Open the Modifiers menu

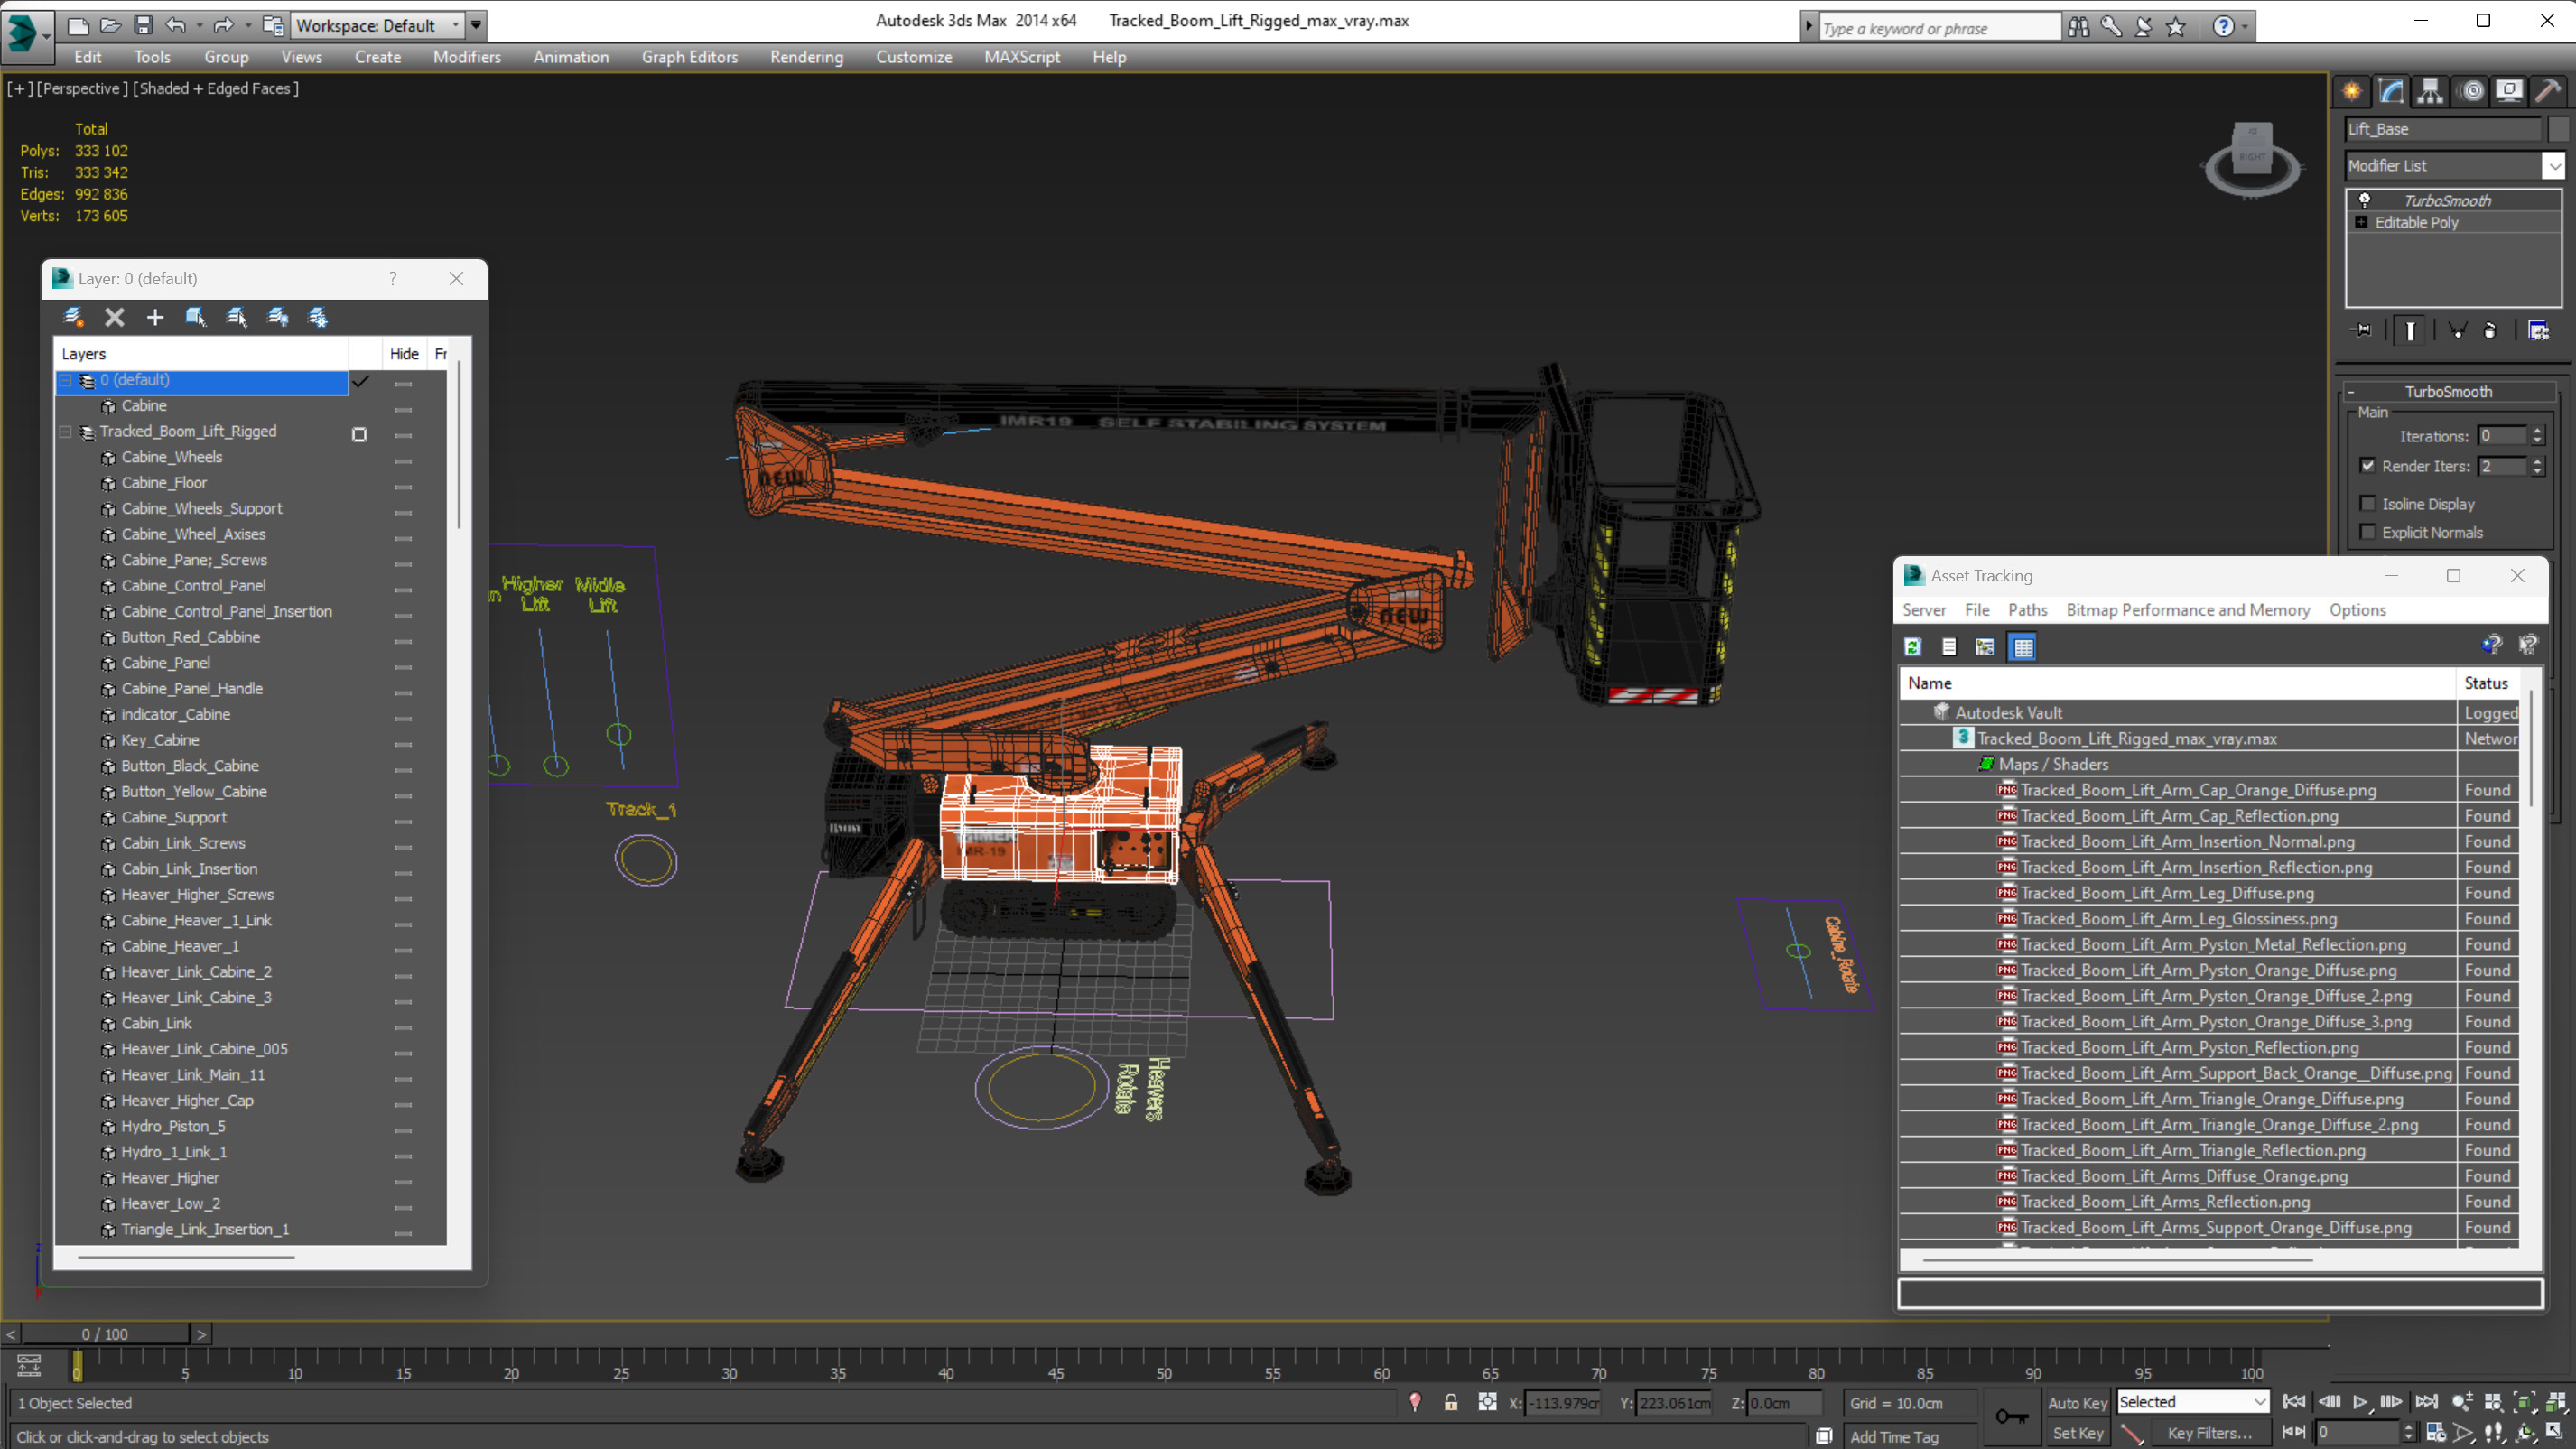click(x=466, y=57)
